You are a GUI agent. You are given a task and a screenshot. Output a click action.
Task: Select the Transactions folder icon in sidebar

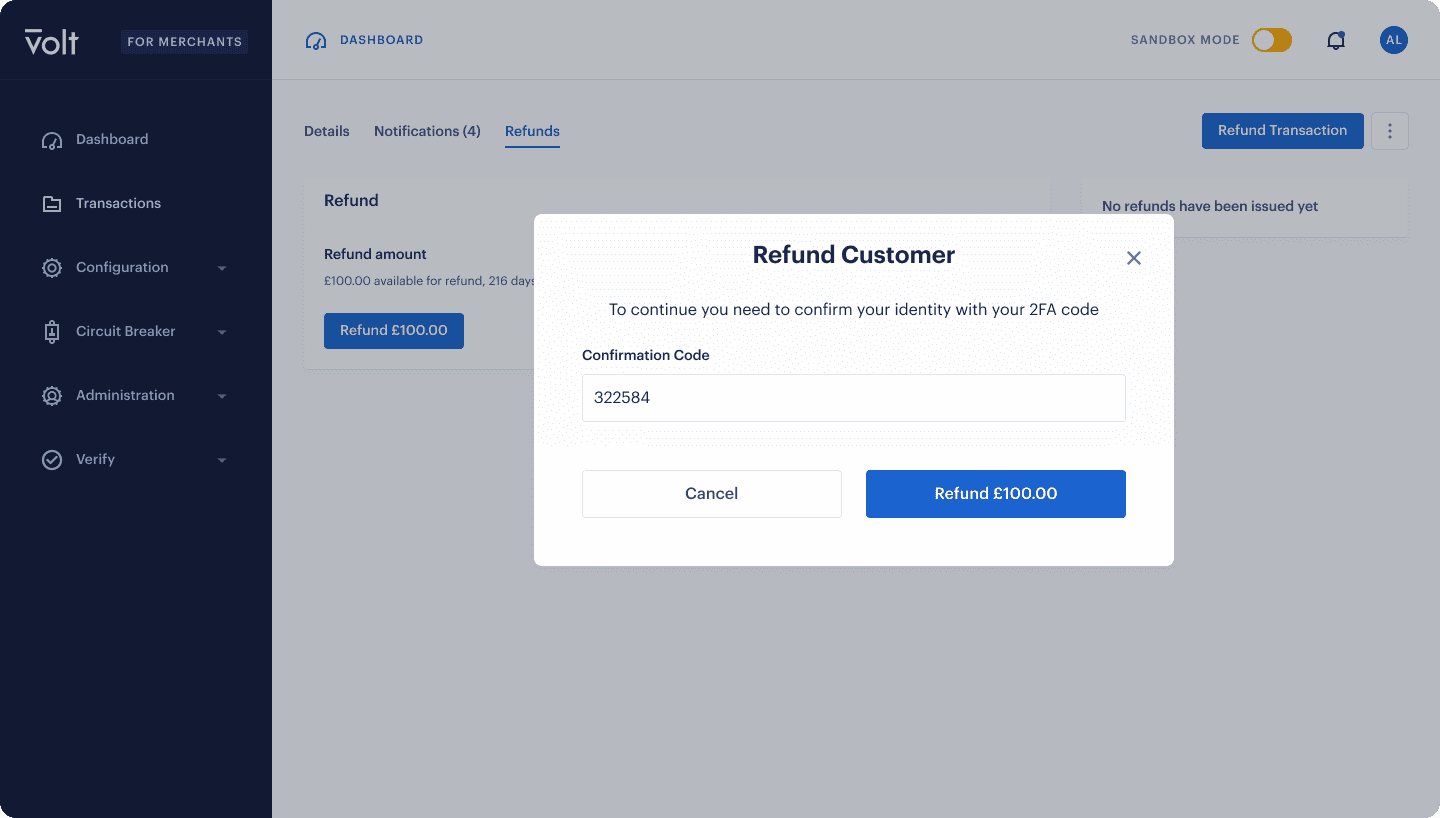52,203
